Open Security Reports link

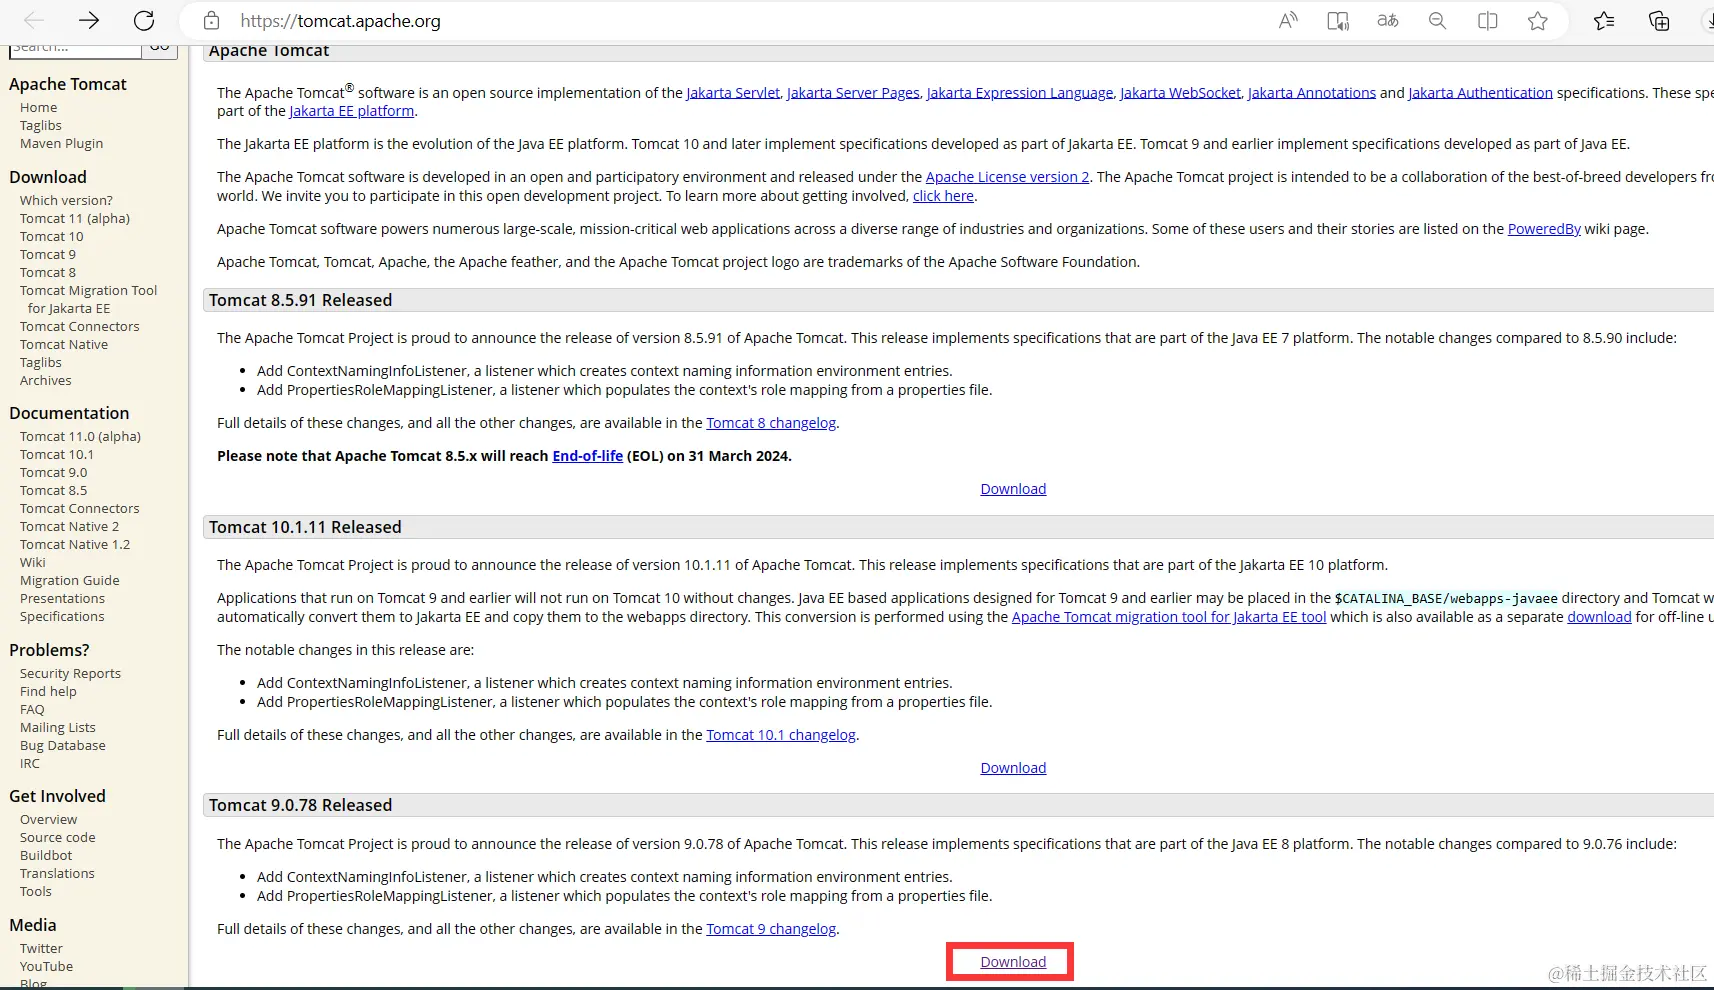(70, 674)
